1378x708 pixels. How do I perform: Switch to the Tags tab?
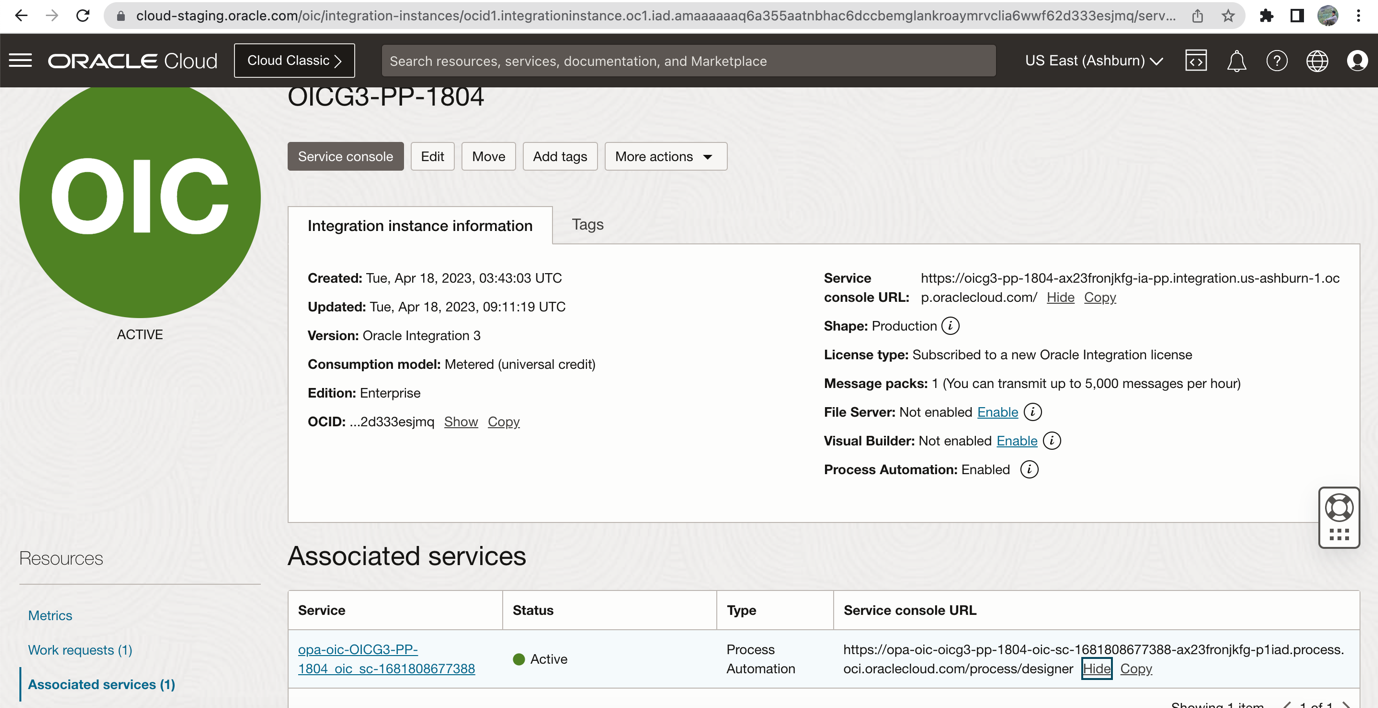[587, 225]
